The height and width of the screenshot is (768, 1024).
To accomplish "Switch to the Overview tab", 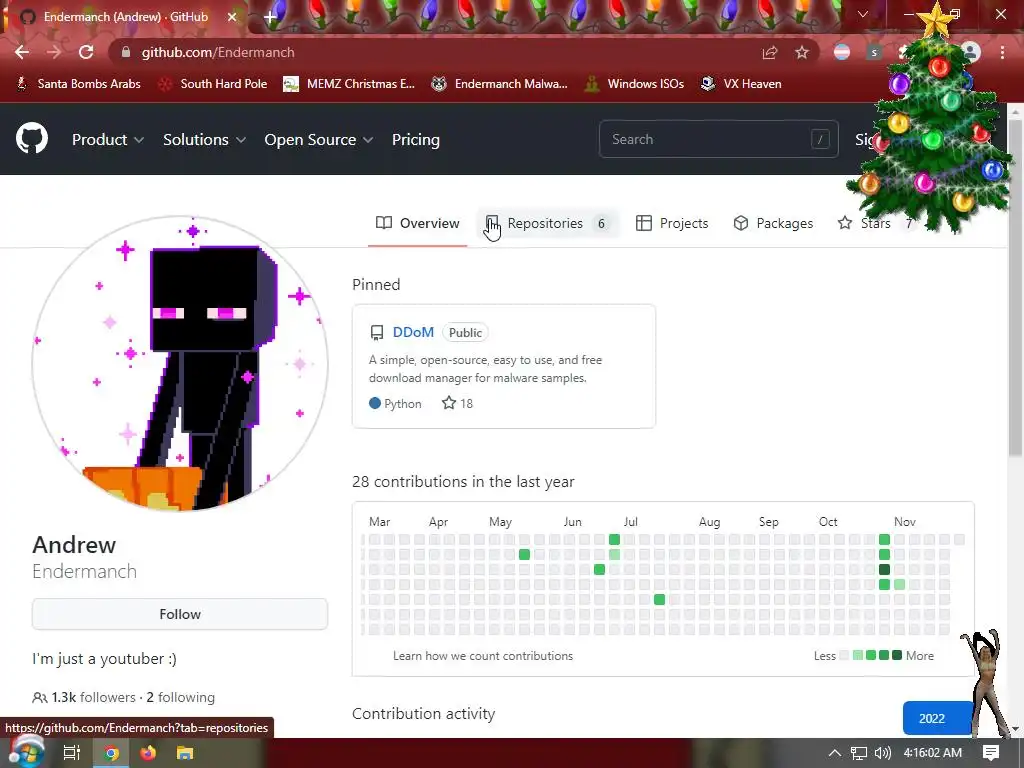I will click(418, 223).
